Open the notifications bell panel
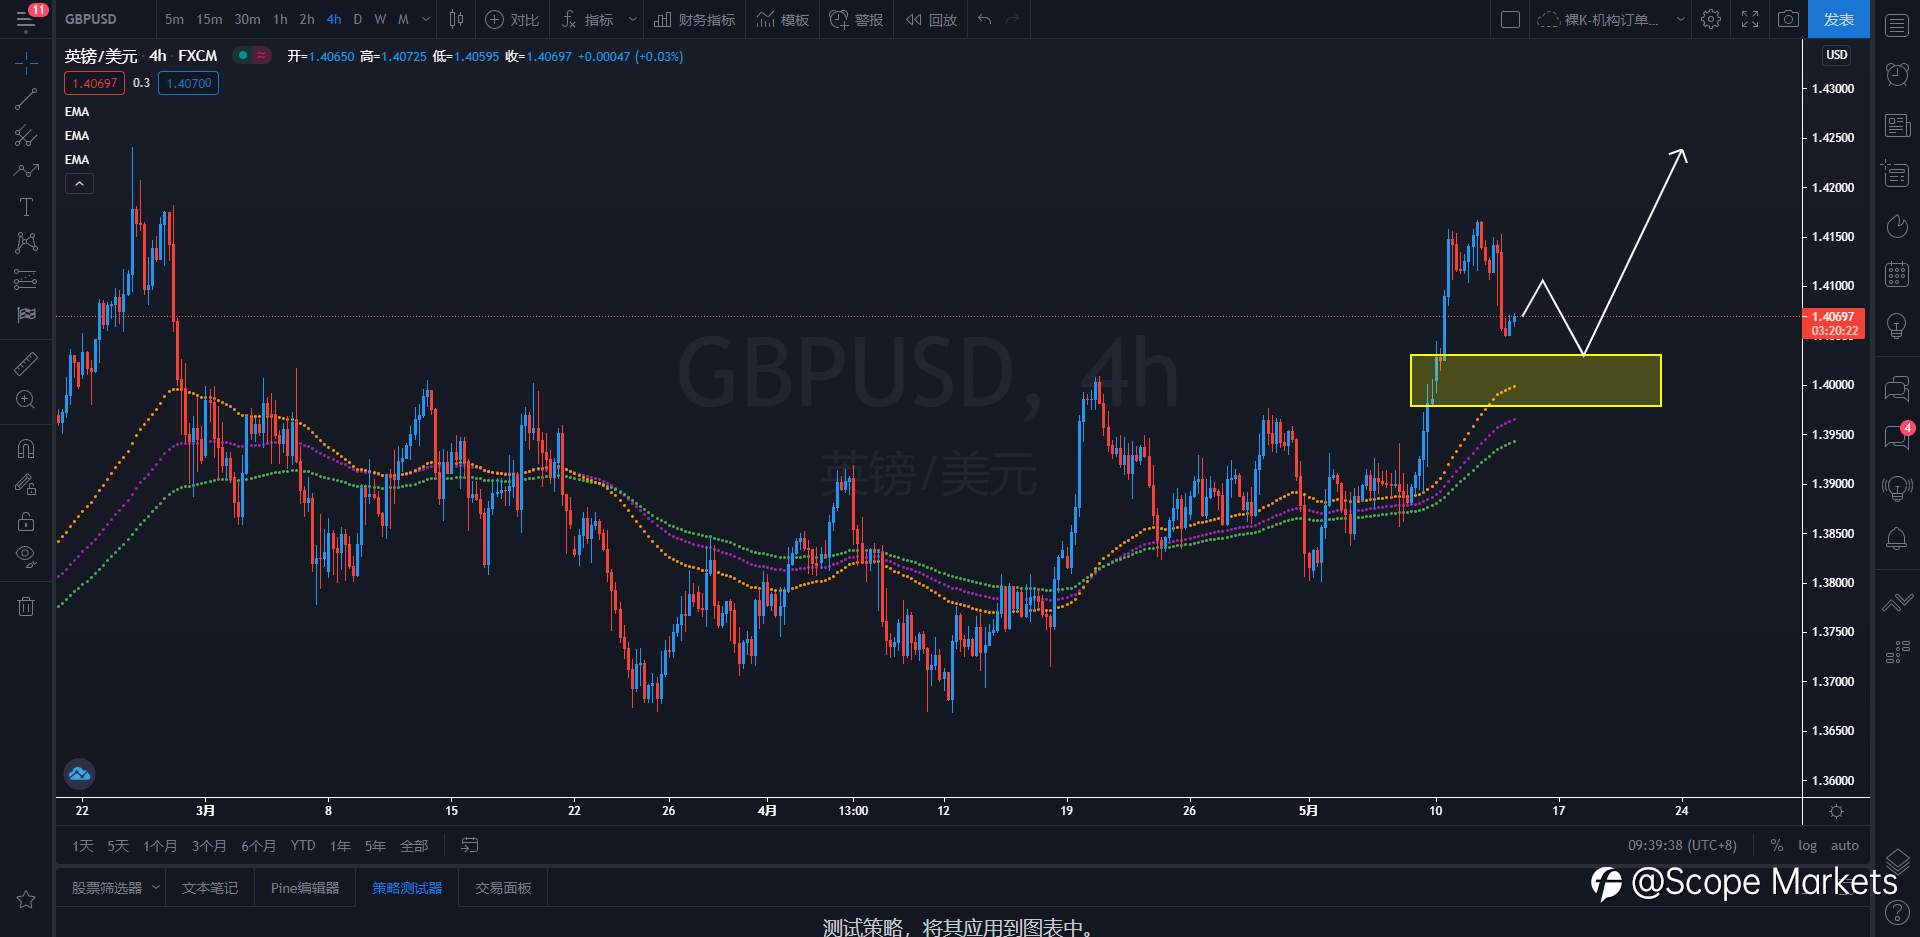This screenshot has height=937, width=1920. coord(1897,539)
